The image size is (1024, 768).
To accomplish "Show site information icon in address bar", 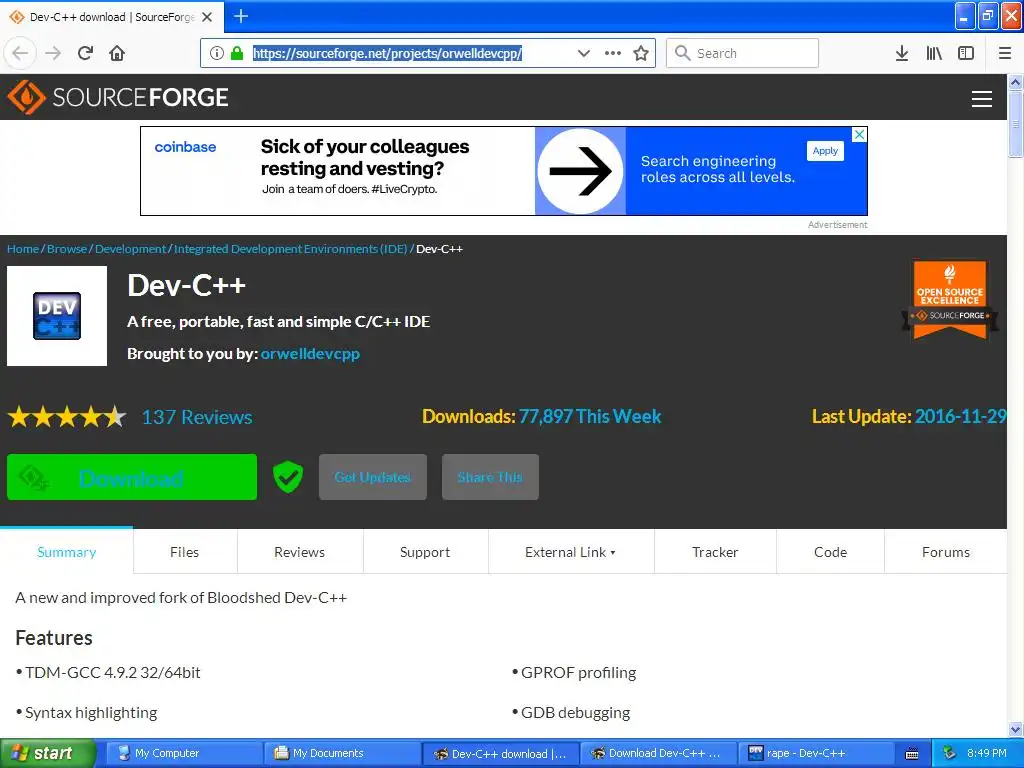I will (217, 53).
